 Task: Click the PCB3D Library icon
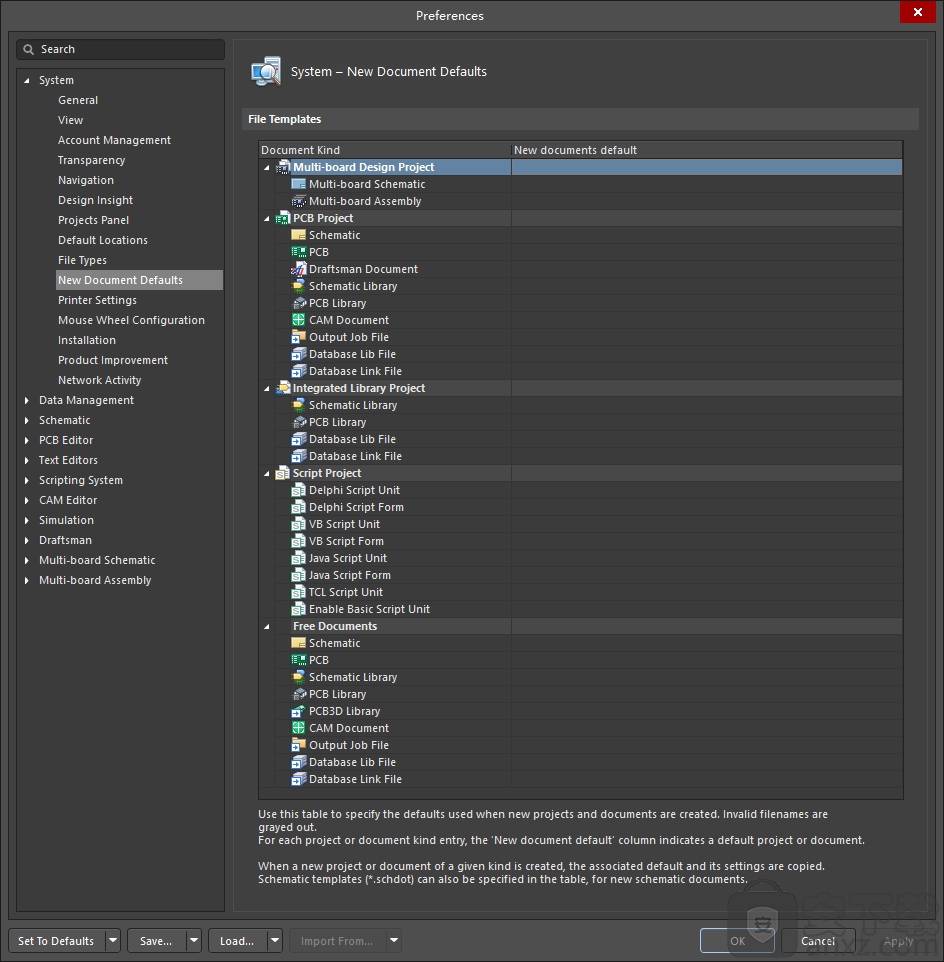(x=298, y=711)
